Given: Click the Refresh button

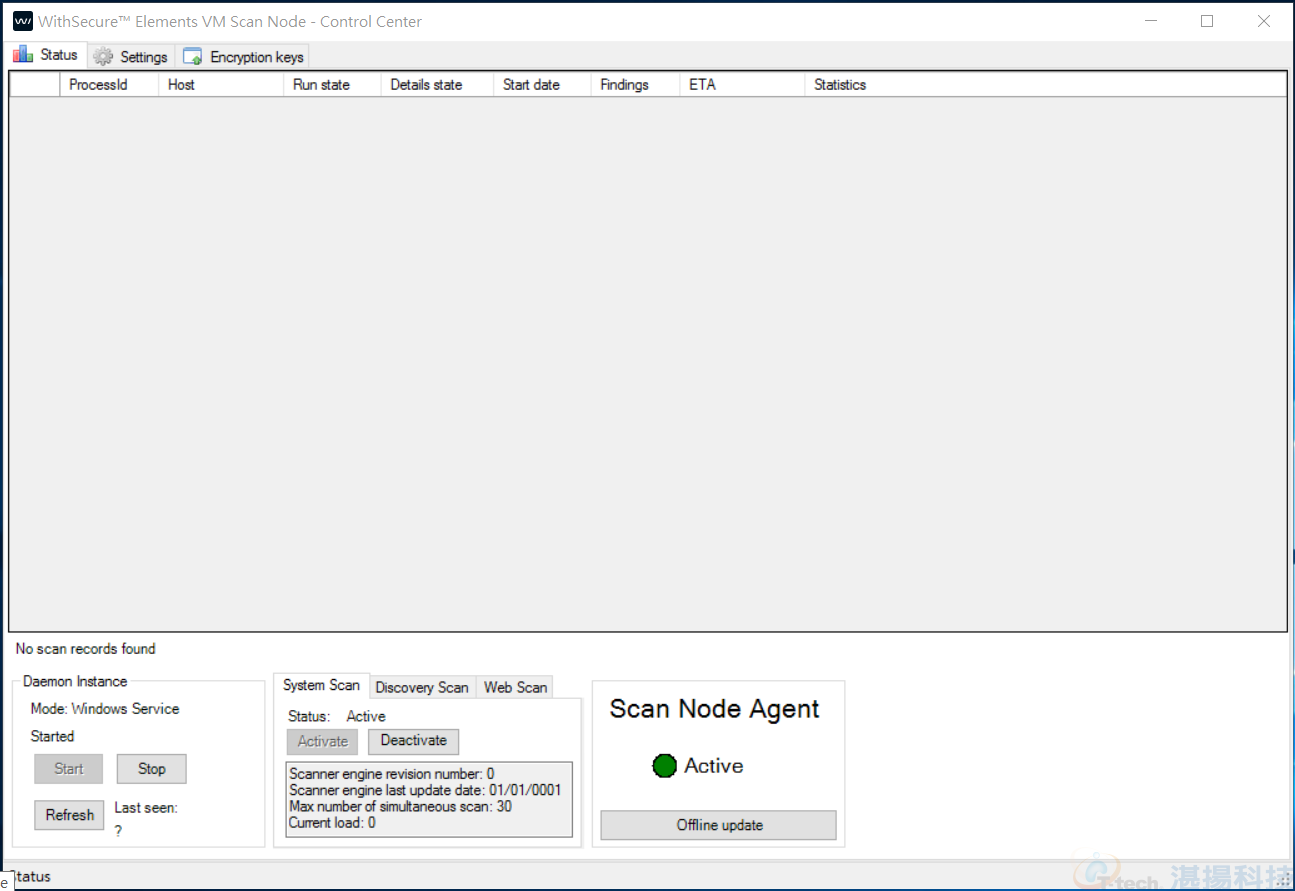Looking at the screenshot, I should (69, 815).
